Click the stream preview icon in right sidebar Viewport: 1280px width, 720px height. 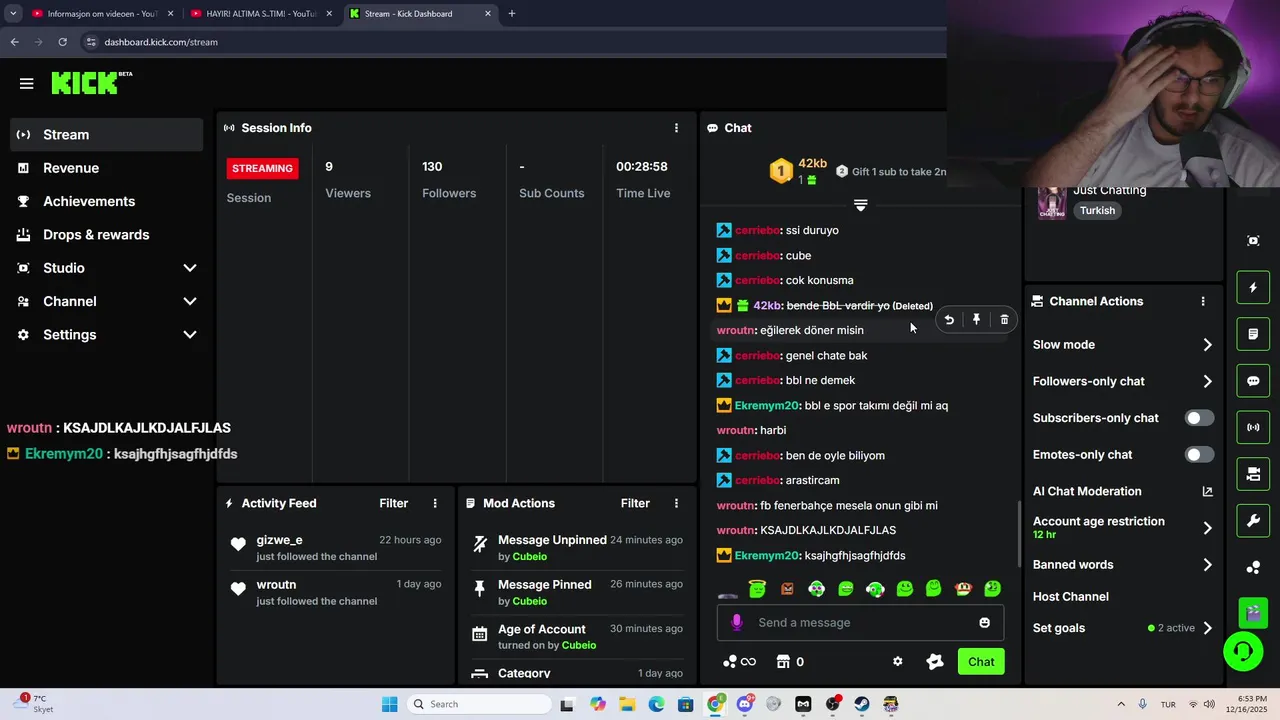[1253, 241]
